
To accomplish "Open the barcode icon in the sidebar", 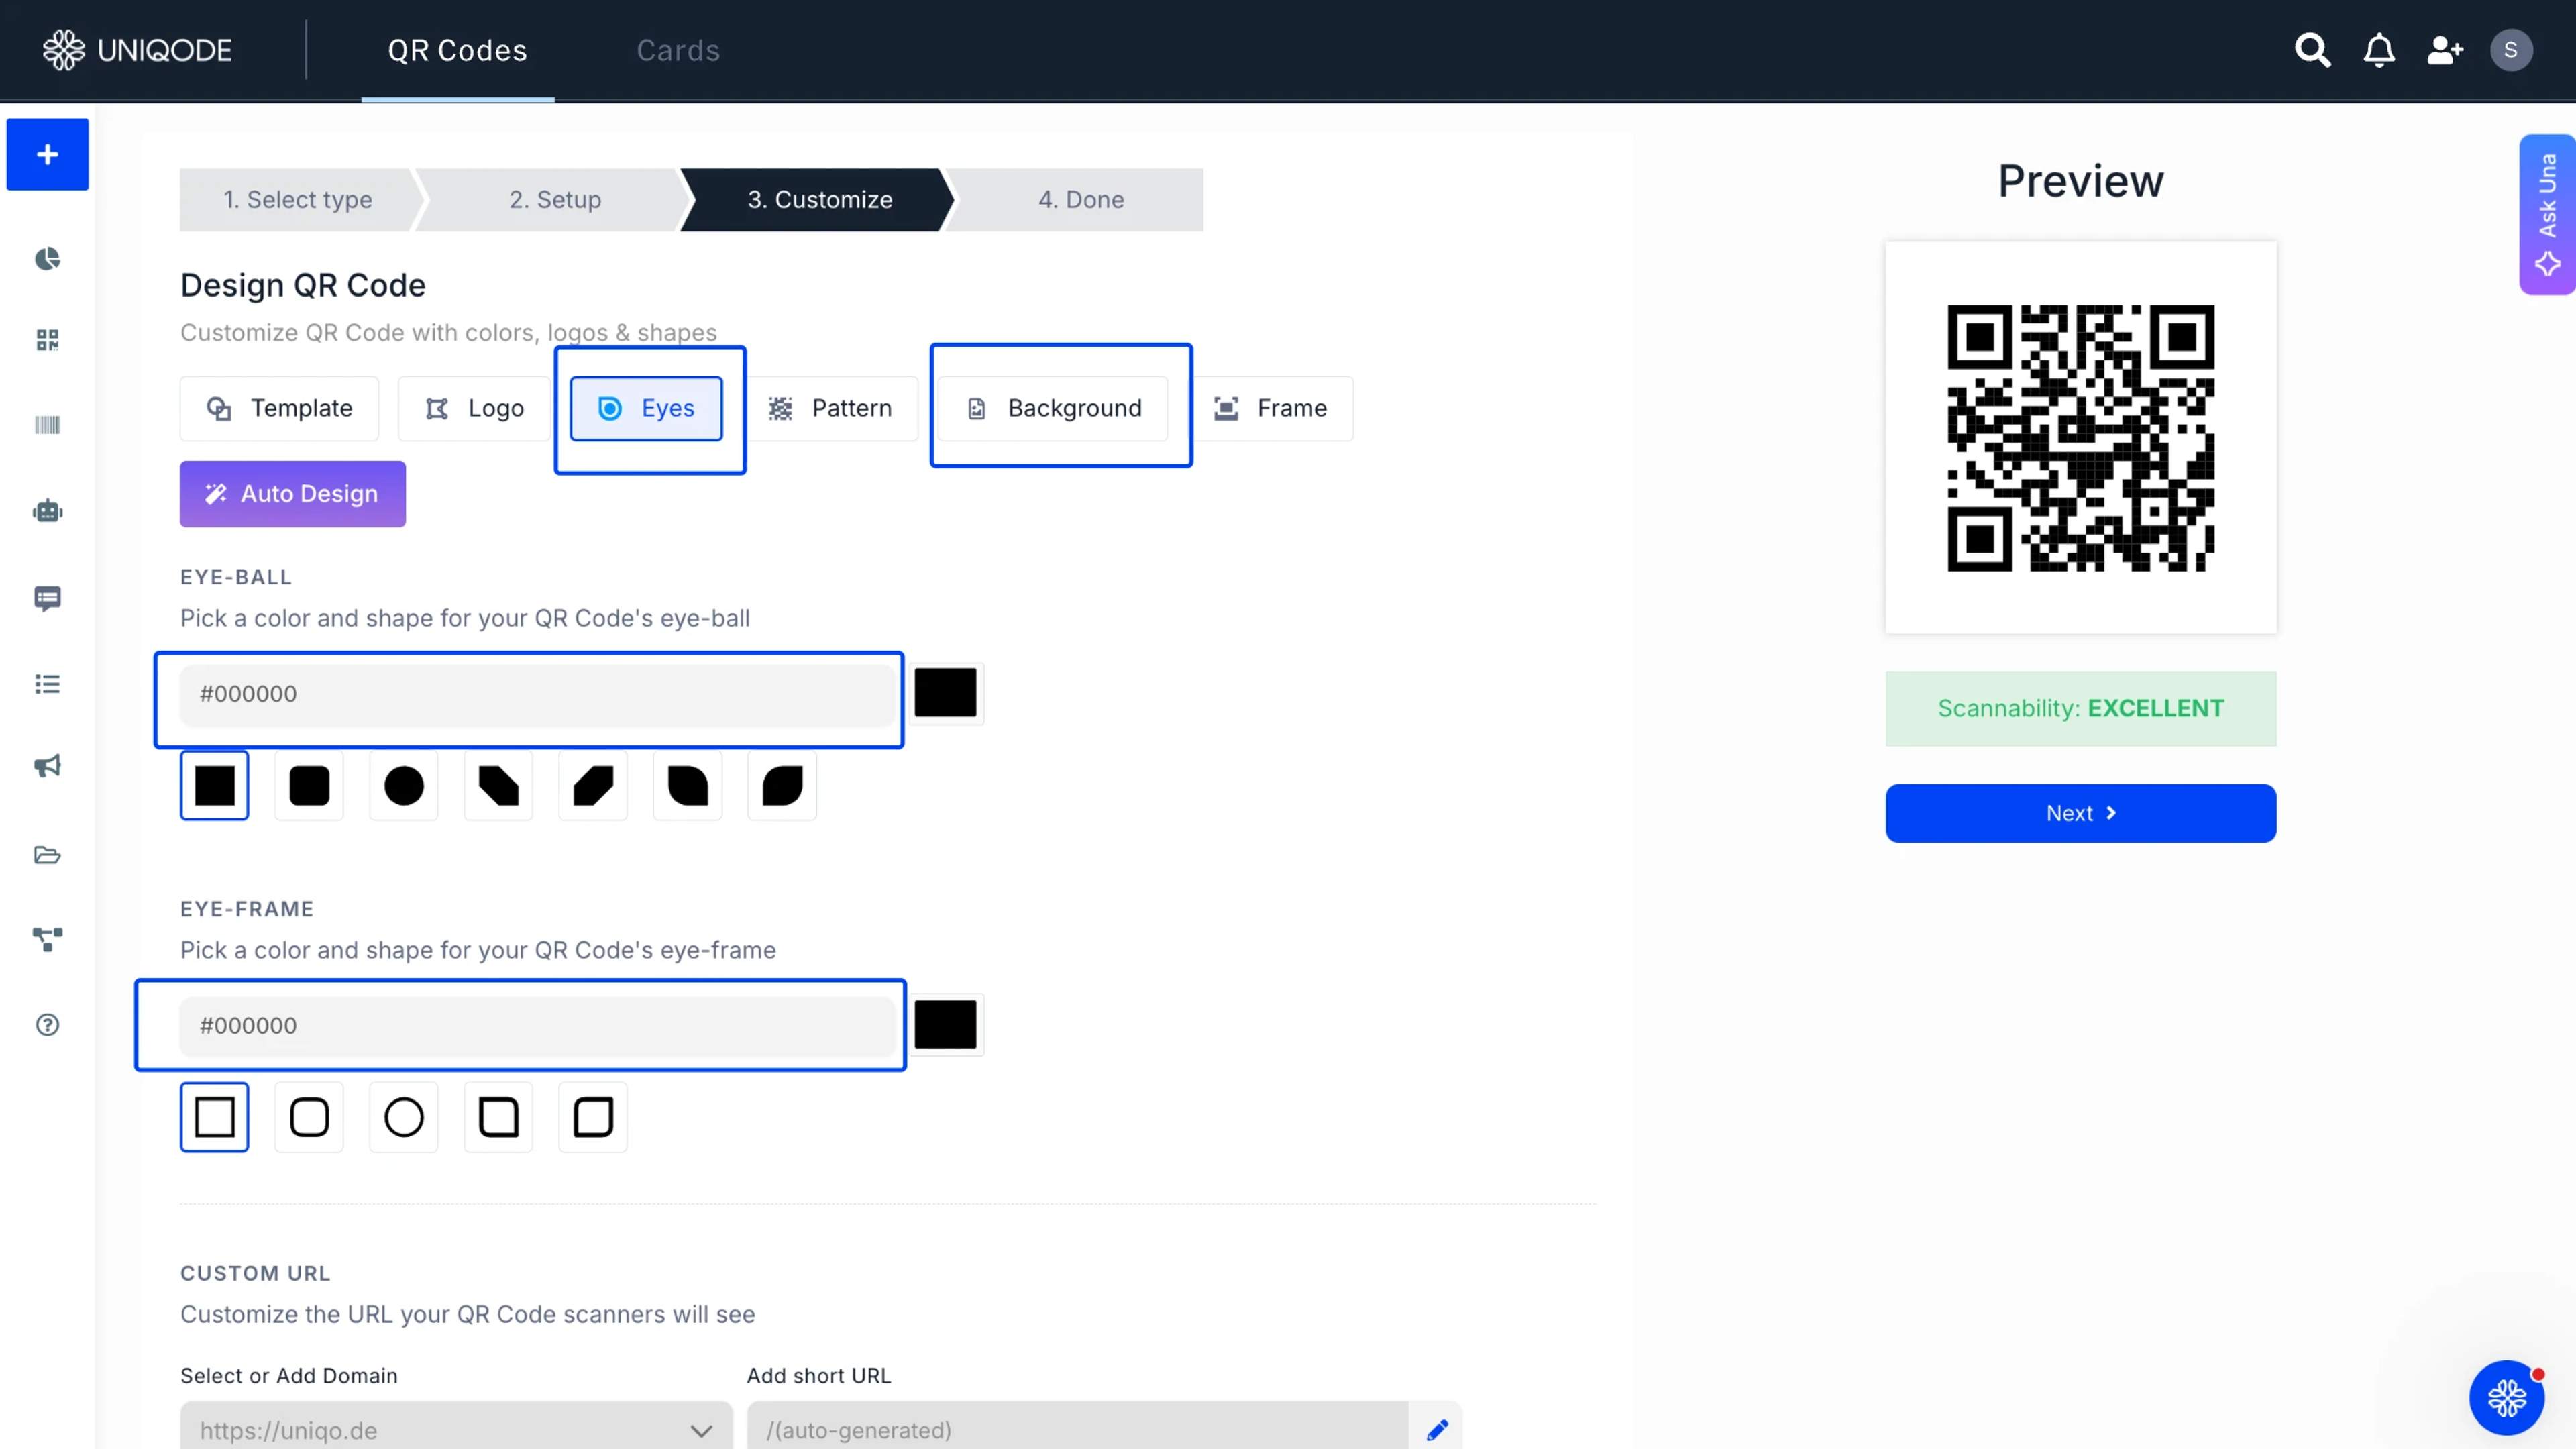I will point(47,425).
